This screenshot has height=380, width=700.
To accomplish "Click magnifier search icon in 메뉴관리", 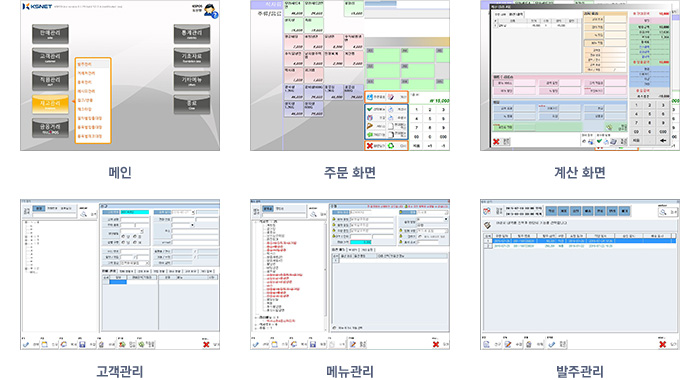I will coord(313,214).
